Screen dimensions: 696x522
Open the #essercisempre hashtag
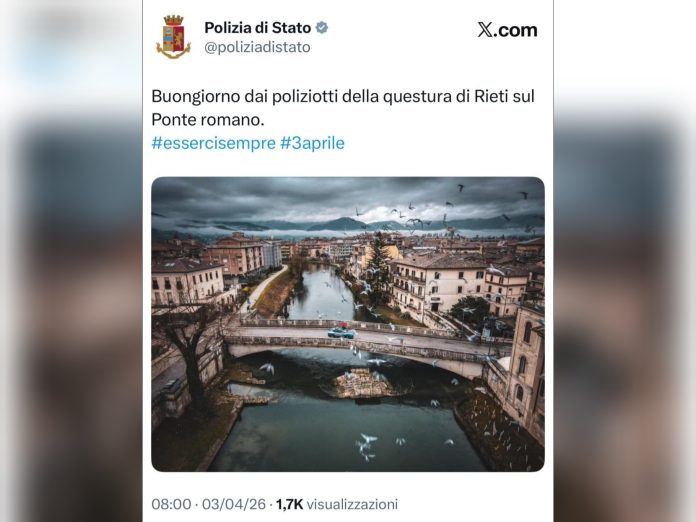[213, 143]
